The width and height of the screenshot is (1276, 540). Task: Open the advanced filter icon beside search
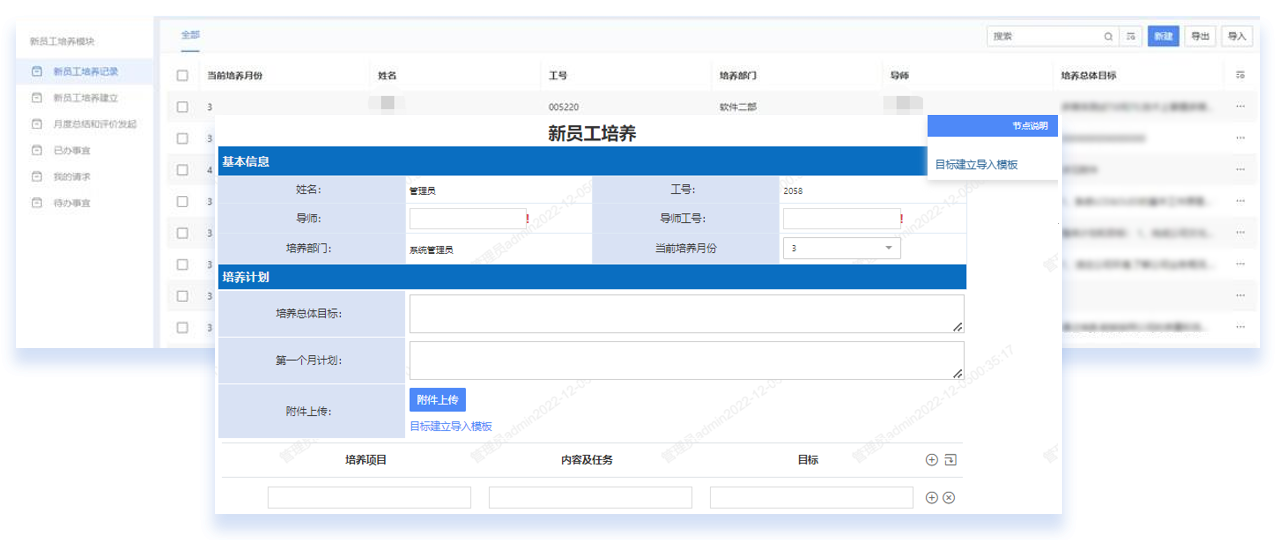(x=1131, y=36)
